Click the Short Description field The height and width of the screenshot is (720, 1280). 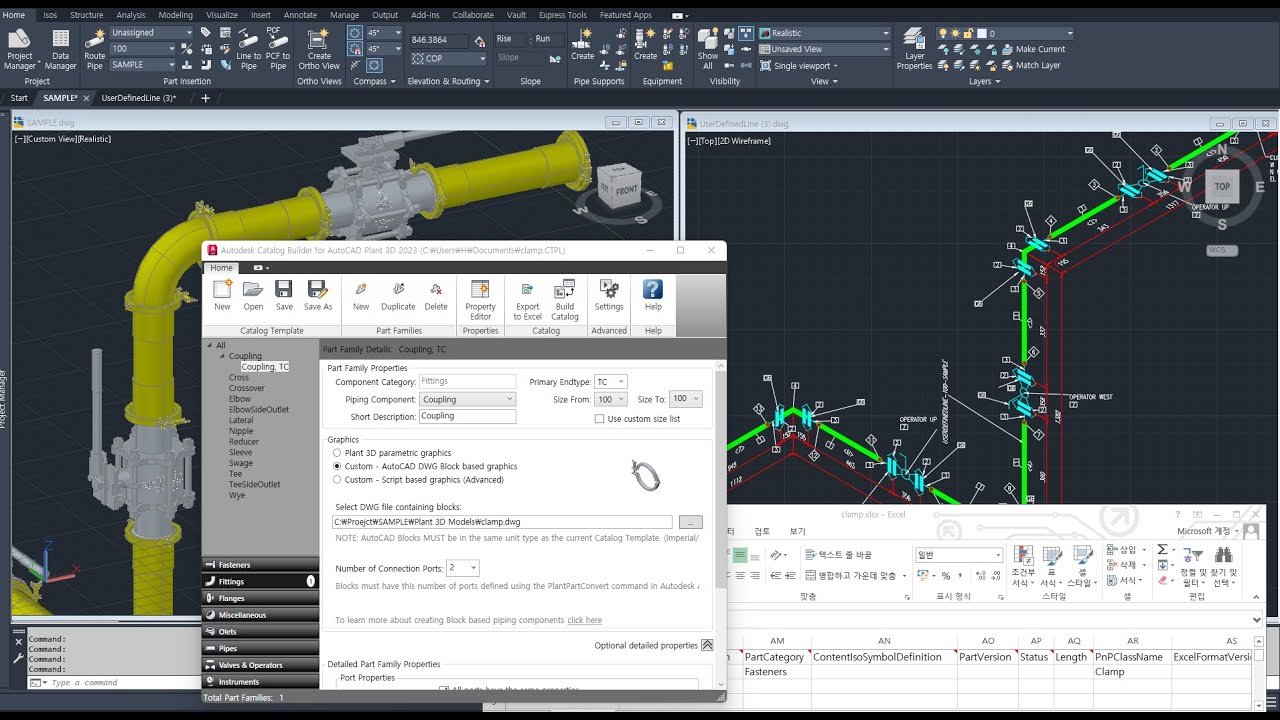pos(468,416)
